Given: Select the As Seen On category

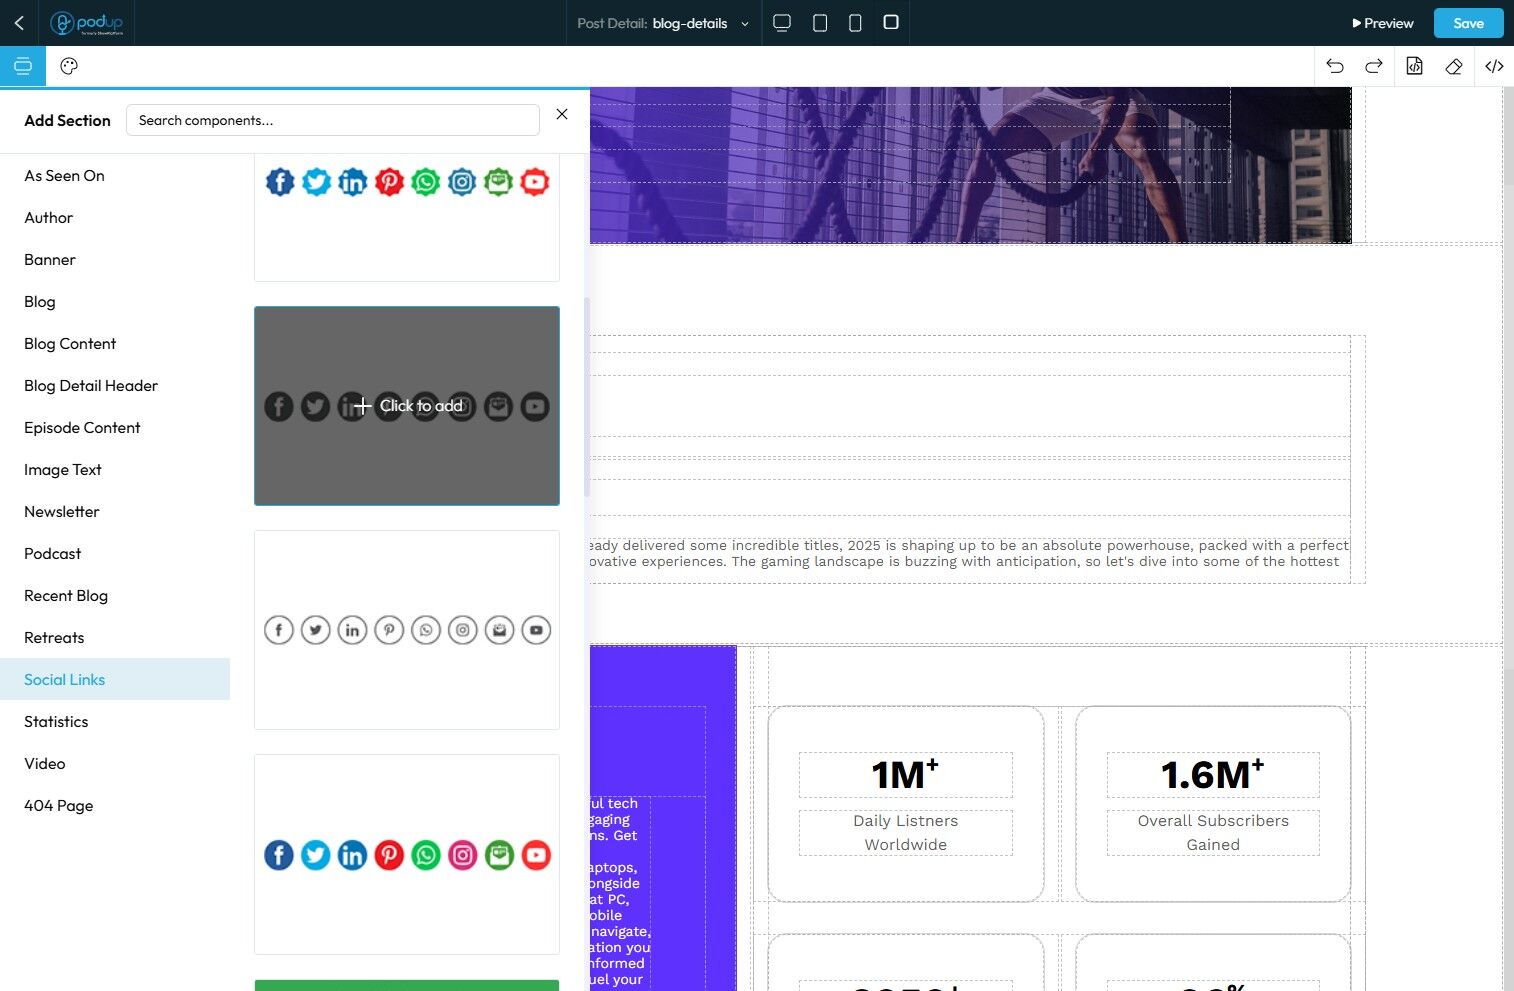Looking at the screenshot, I should click(x=115, y=175).
